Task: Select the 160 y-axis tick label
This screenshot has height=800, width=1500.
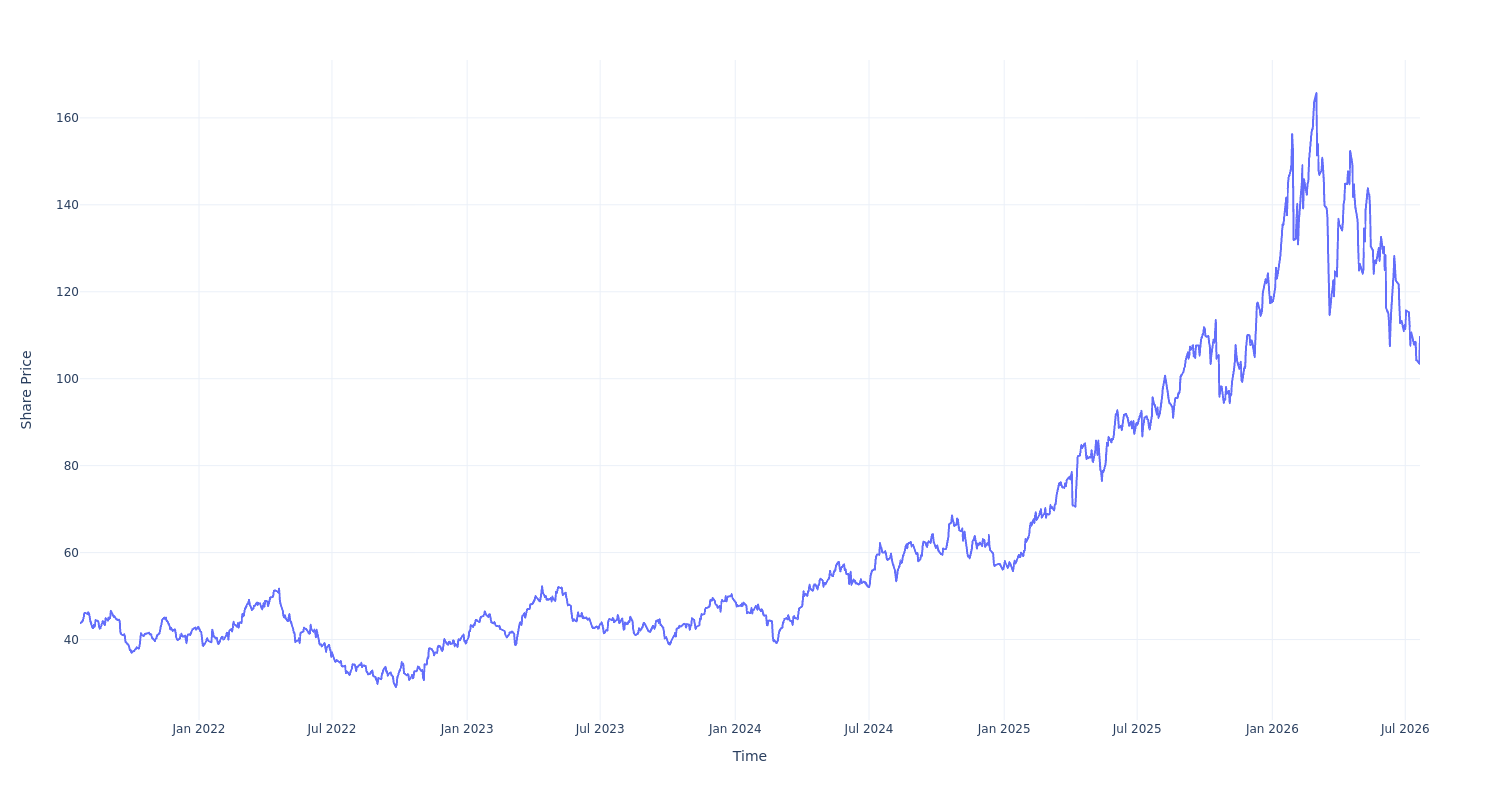Action: (x=67, y=118)
